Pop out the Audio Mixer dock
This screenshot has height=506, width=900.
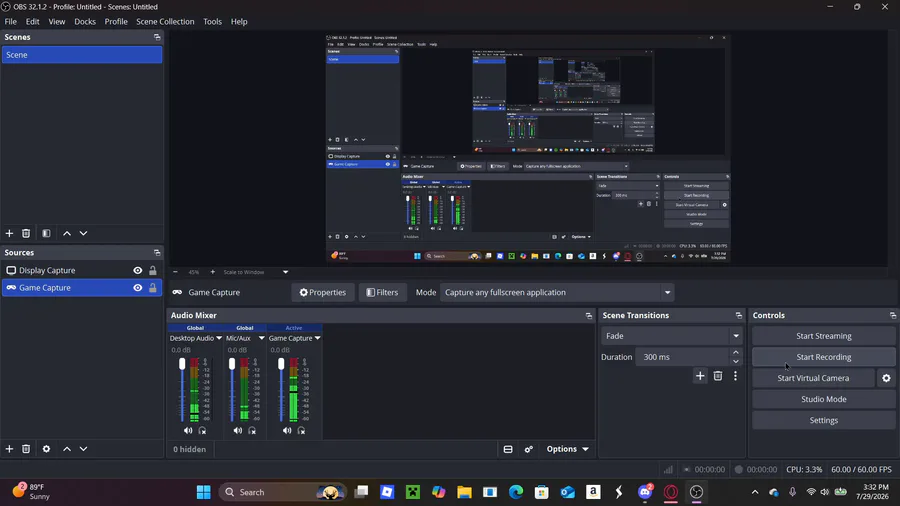pyautogui.click(x=588, y=316)
